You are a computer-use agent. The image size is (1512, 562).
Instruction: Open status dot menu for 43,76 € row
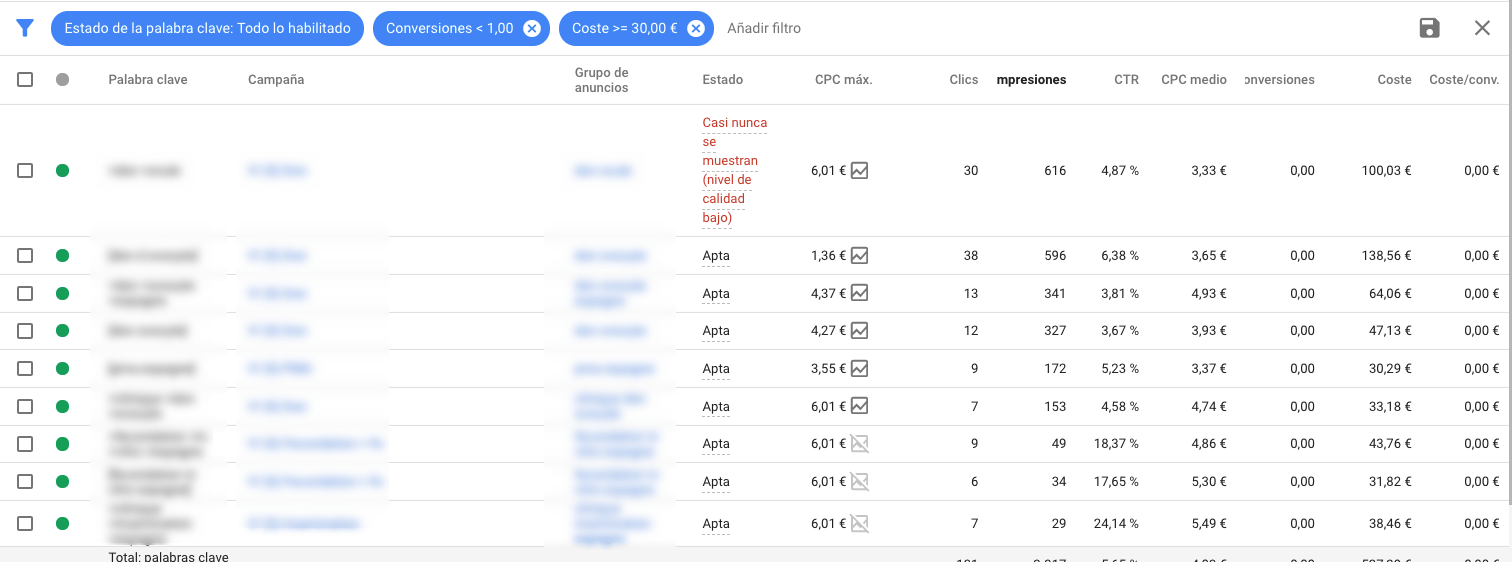62,444
